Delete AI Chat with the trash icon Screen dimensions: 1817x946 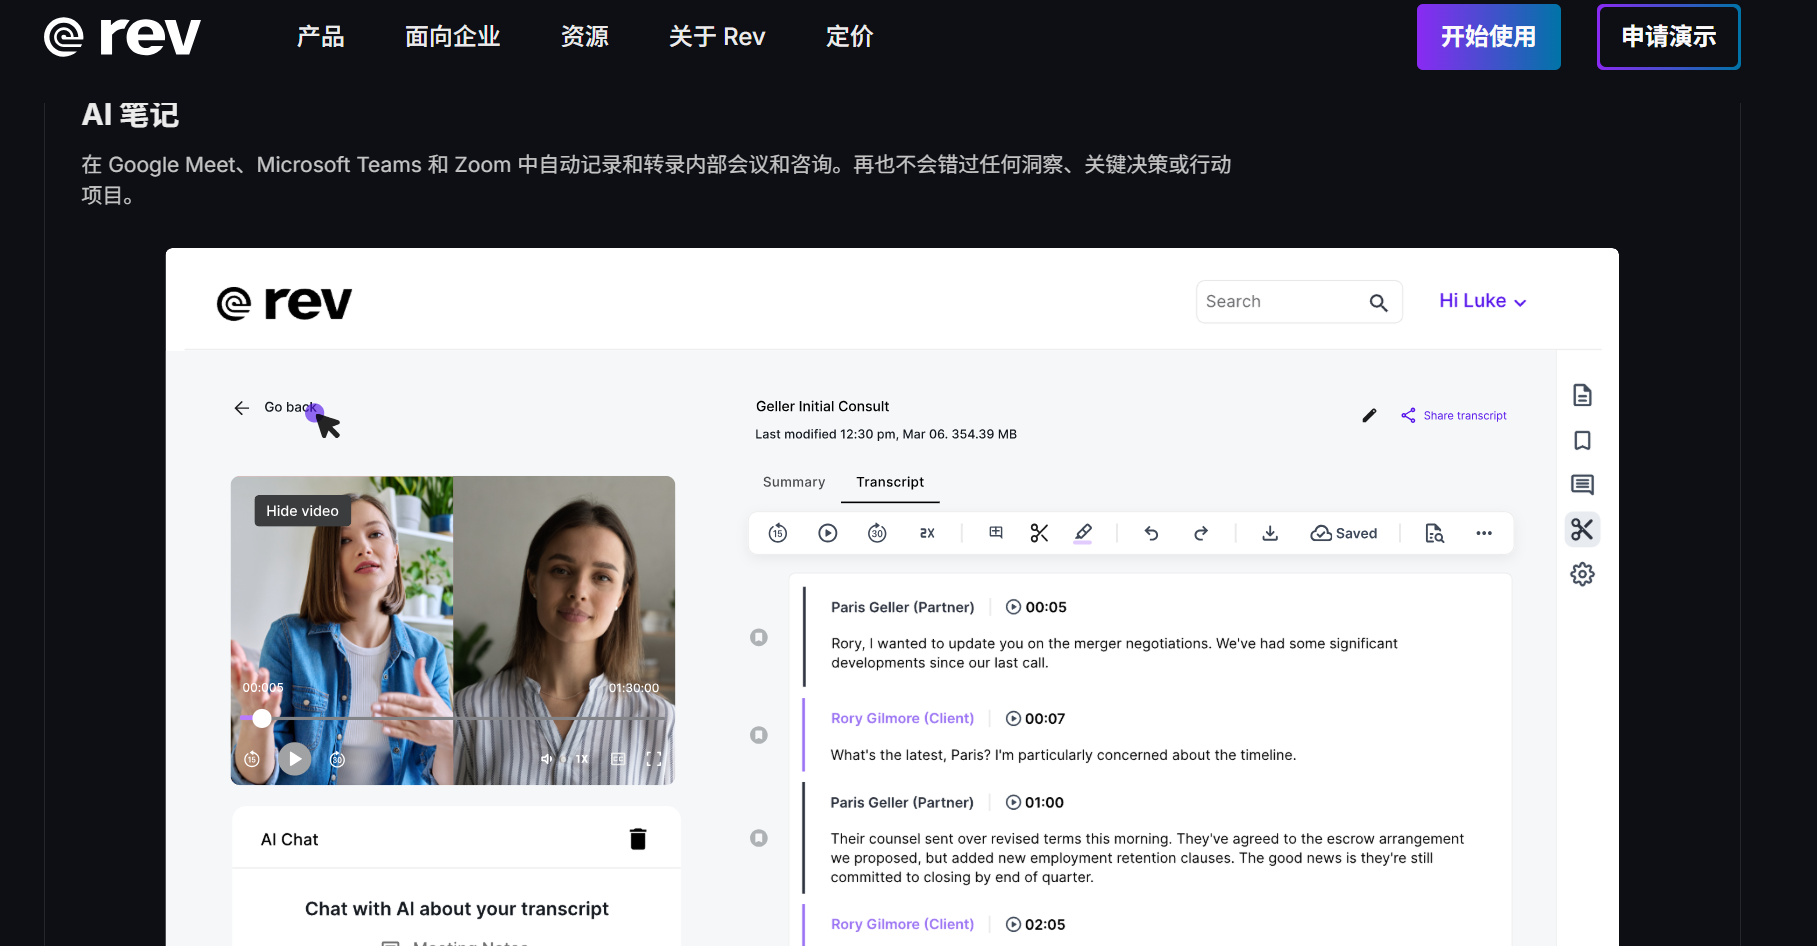click(638, 839)
